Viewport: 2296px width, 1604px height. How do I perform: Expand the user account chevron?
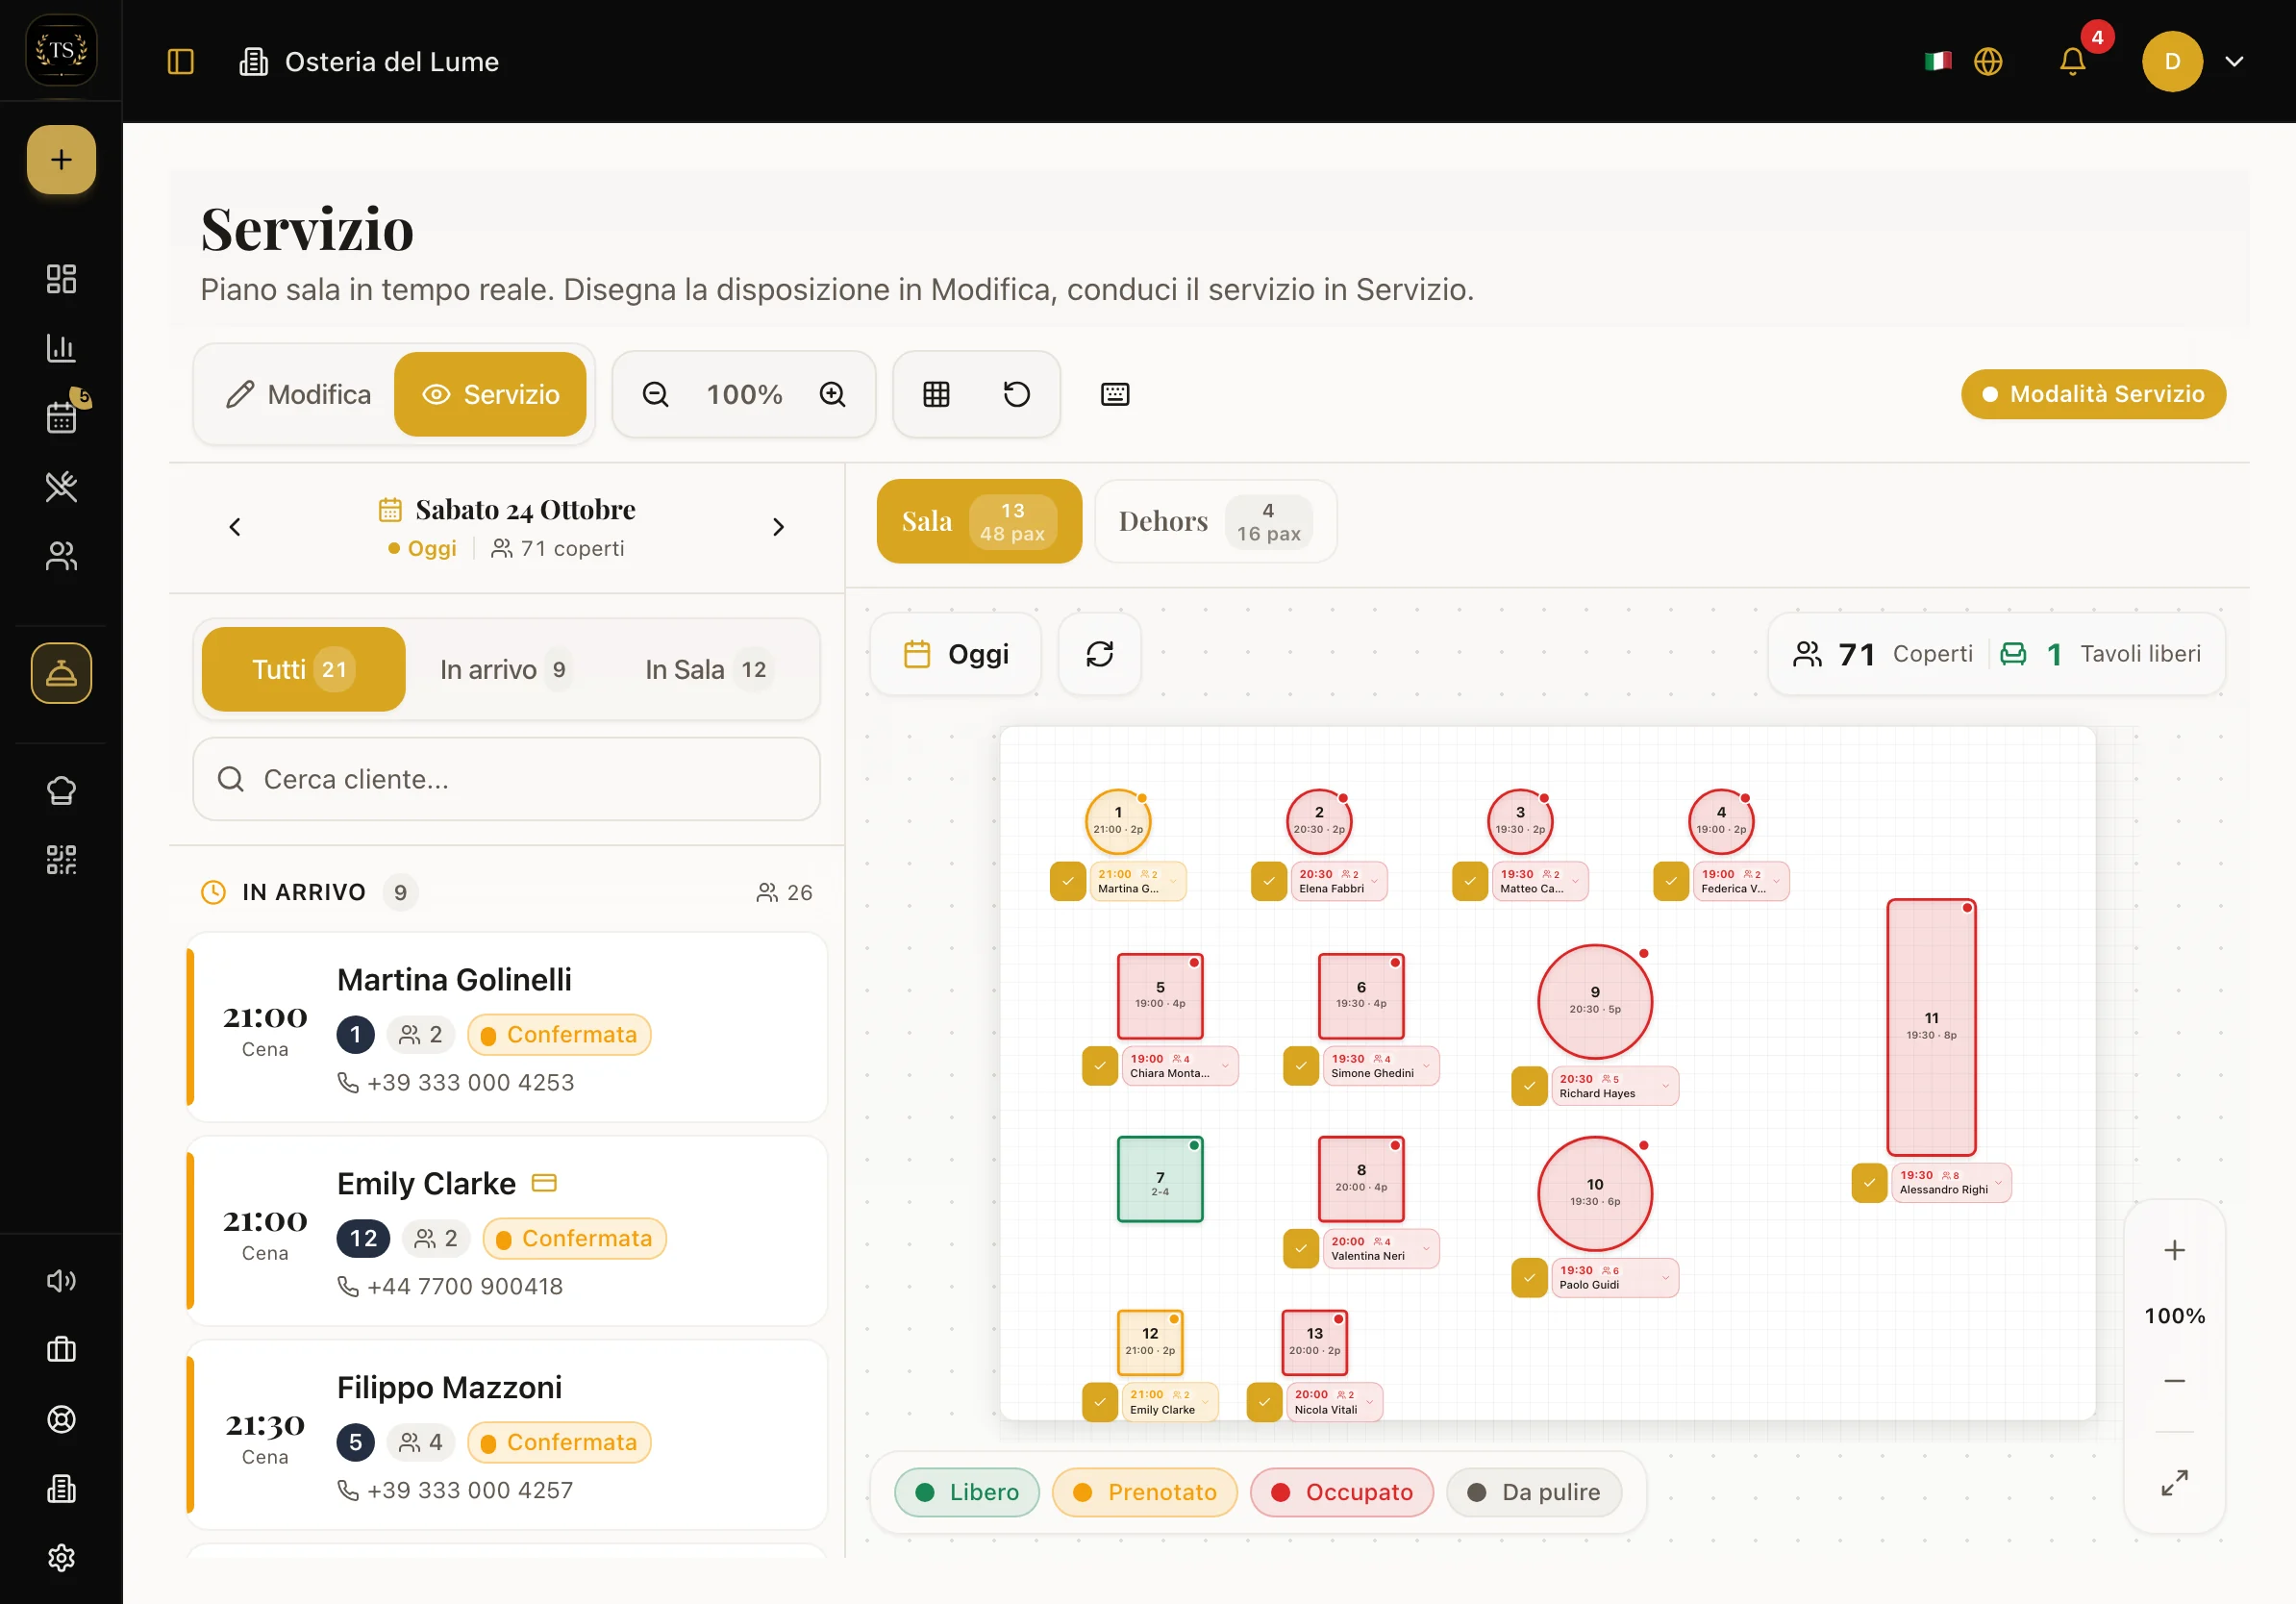tap(2234, 62)
